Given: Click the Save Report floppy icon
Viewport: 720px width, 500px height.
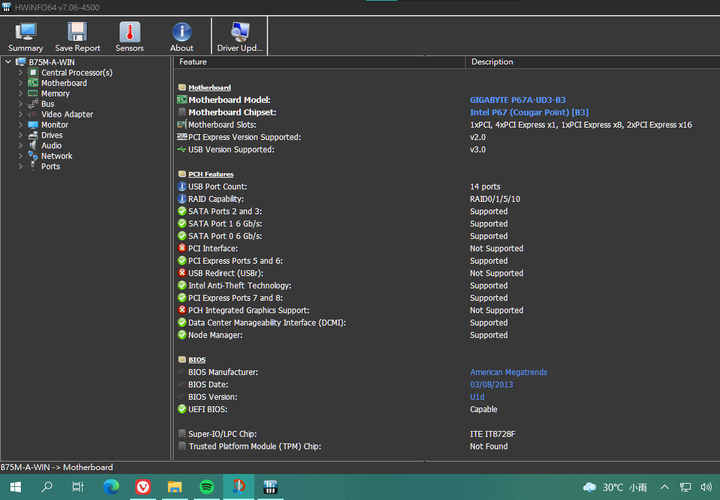Looking at the screenshot, I should click(x=77, y=31).
